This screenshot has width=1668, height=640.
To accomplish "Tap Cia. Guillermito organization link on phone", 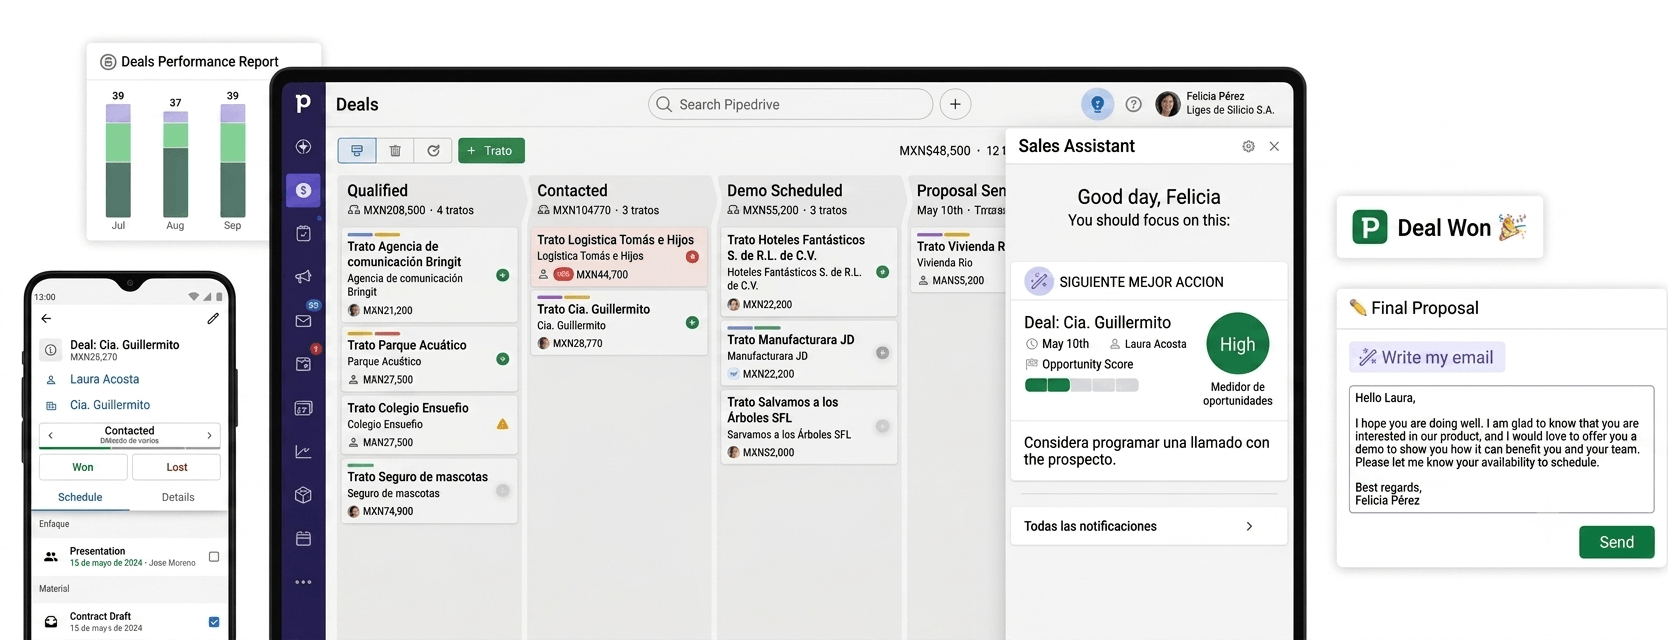I will tap(110, 405).
